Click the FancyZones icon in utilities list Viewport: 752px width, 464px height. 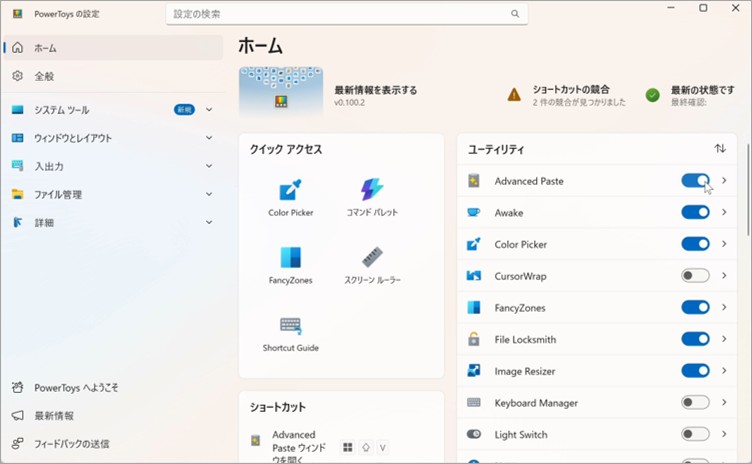[473, 307]
